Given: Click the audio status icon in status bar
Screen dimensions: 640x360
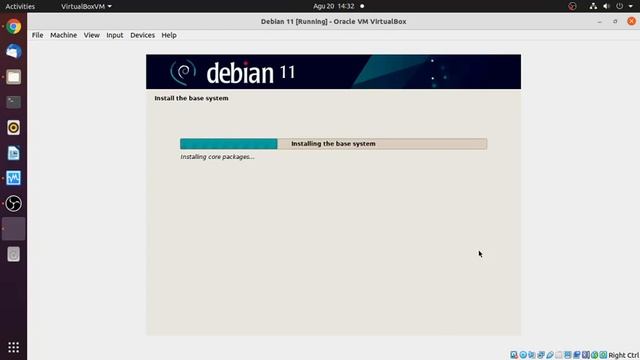Looking at the screenshot, I should 532,355.
